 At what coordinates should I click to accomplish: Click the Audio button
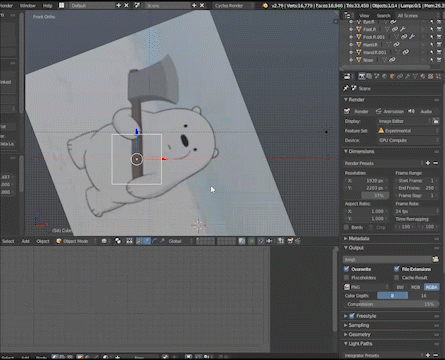423,111
